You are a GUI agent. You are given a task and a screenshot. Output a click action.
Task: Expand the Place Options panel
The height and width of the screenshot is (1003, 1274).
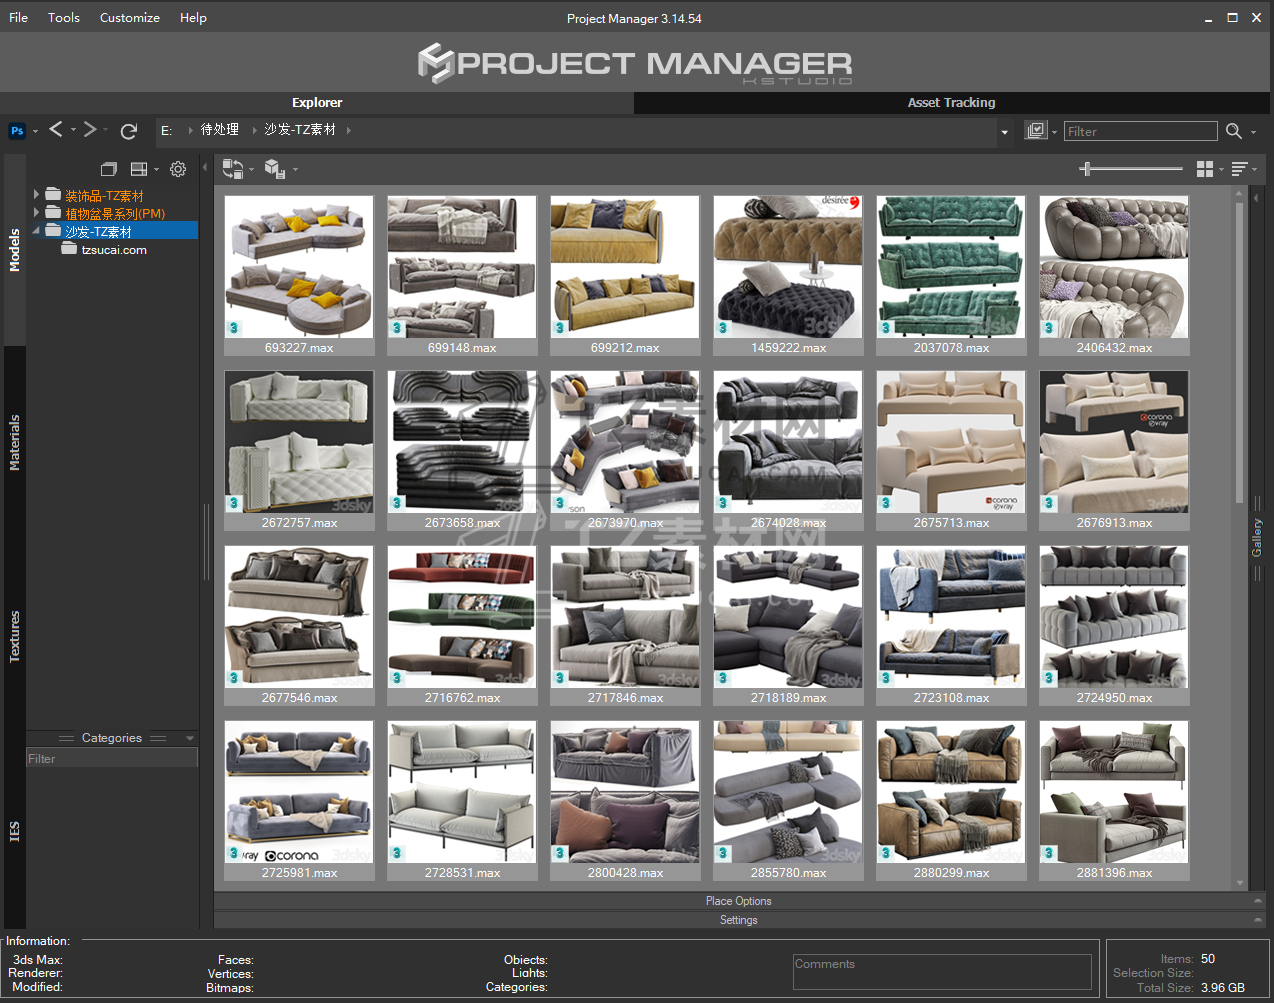[738, 901]
